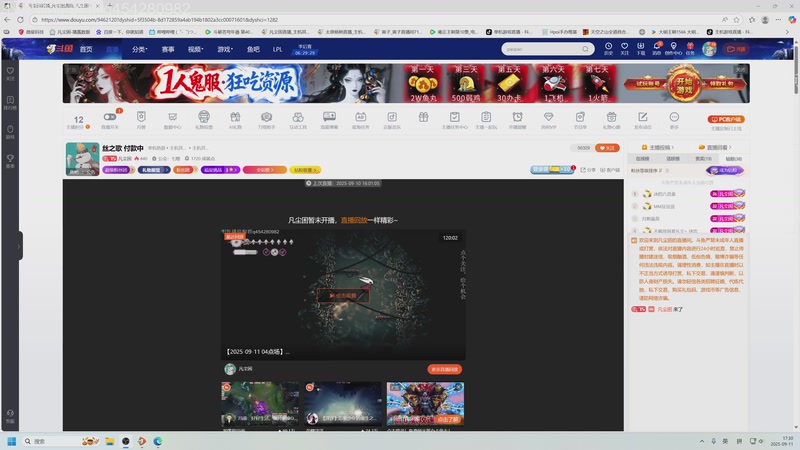Click the 成为钻粉 purple button
Viewport: 800px width, 450px height.
pyautogui.click(x=725, y=170)
